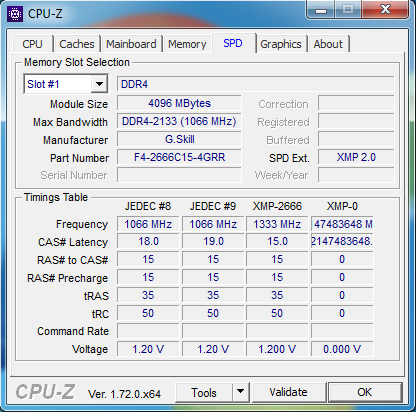
Task: Click the Tools button
Action: [204, 392]
